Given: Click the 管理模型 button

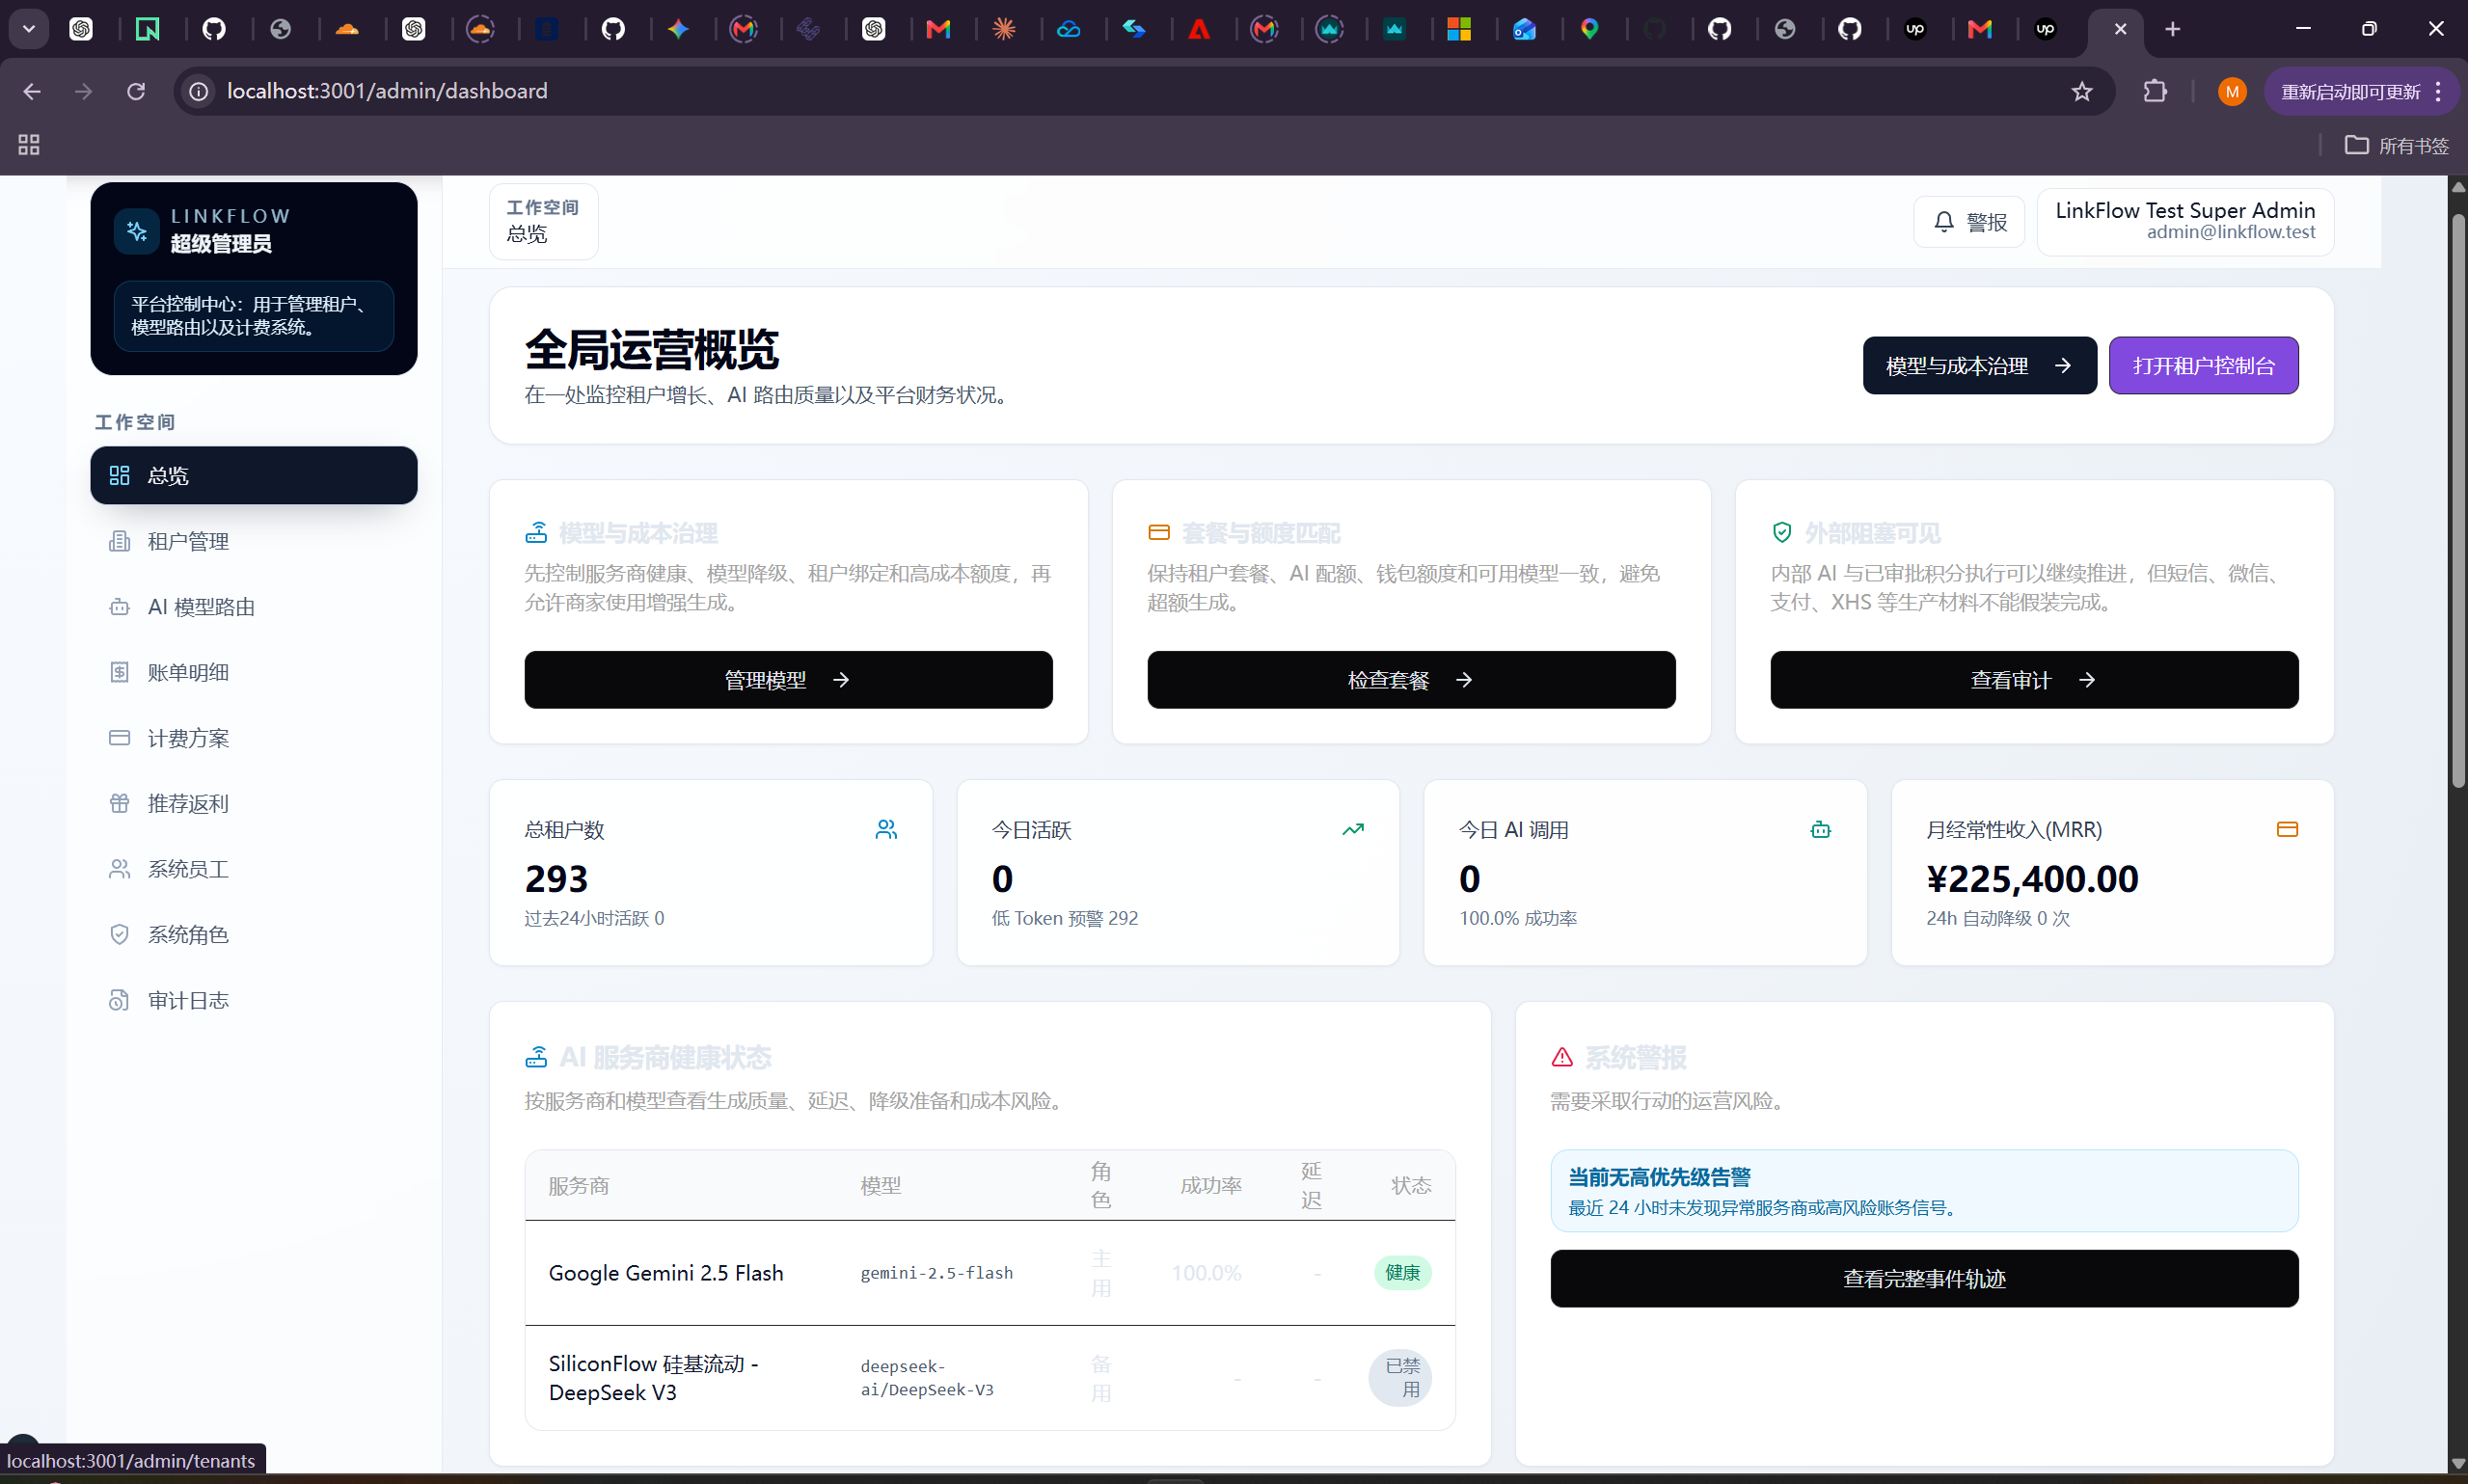Looking at the screenshot, I should 788,680.
